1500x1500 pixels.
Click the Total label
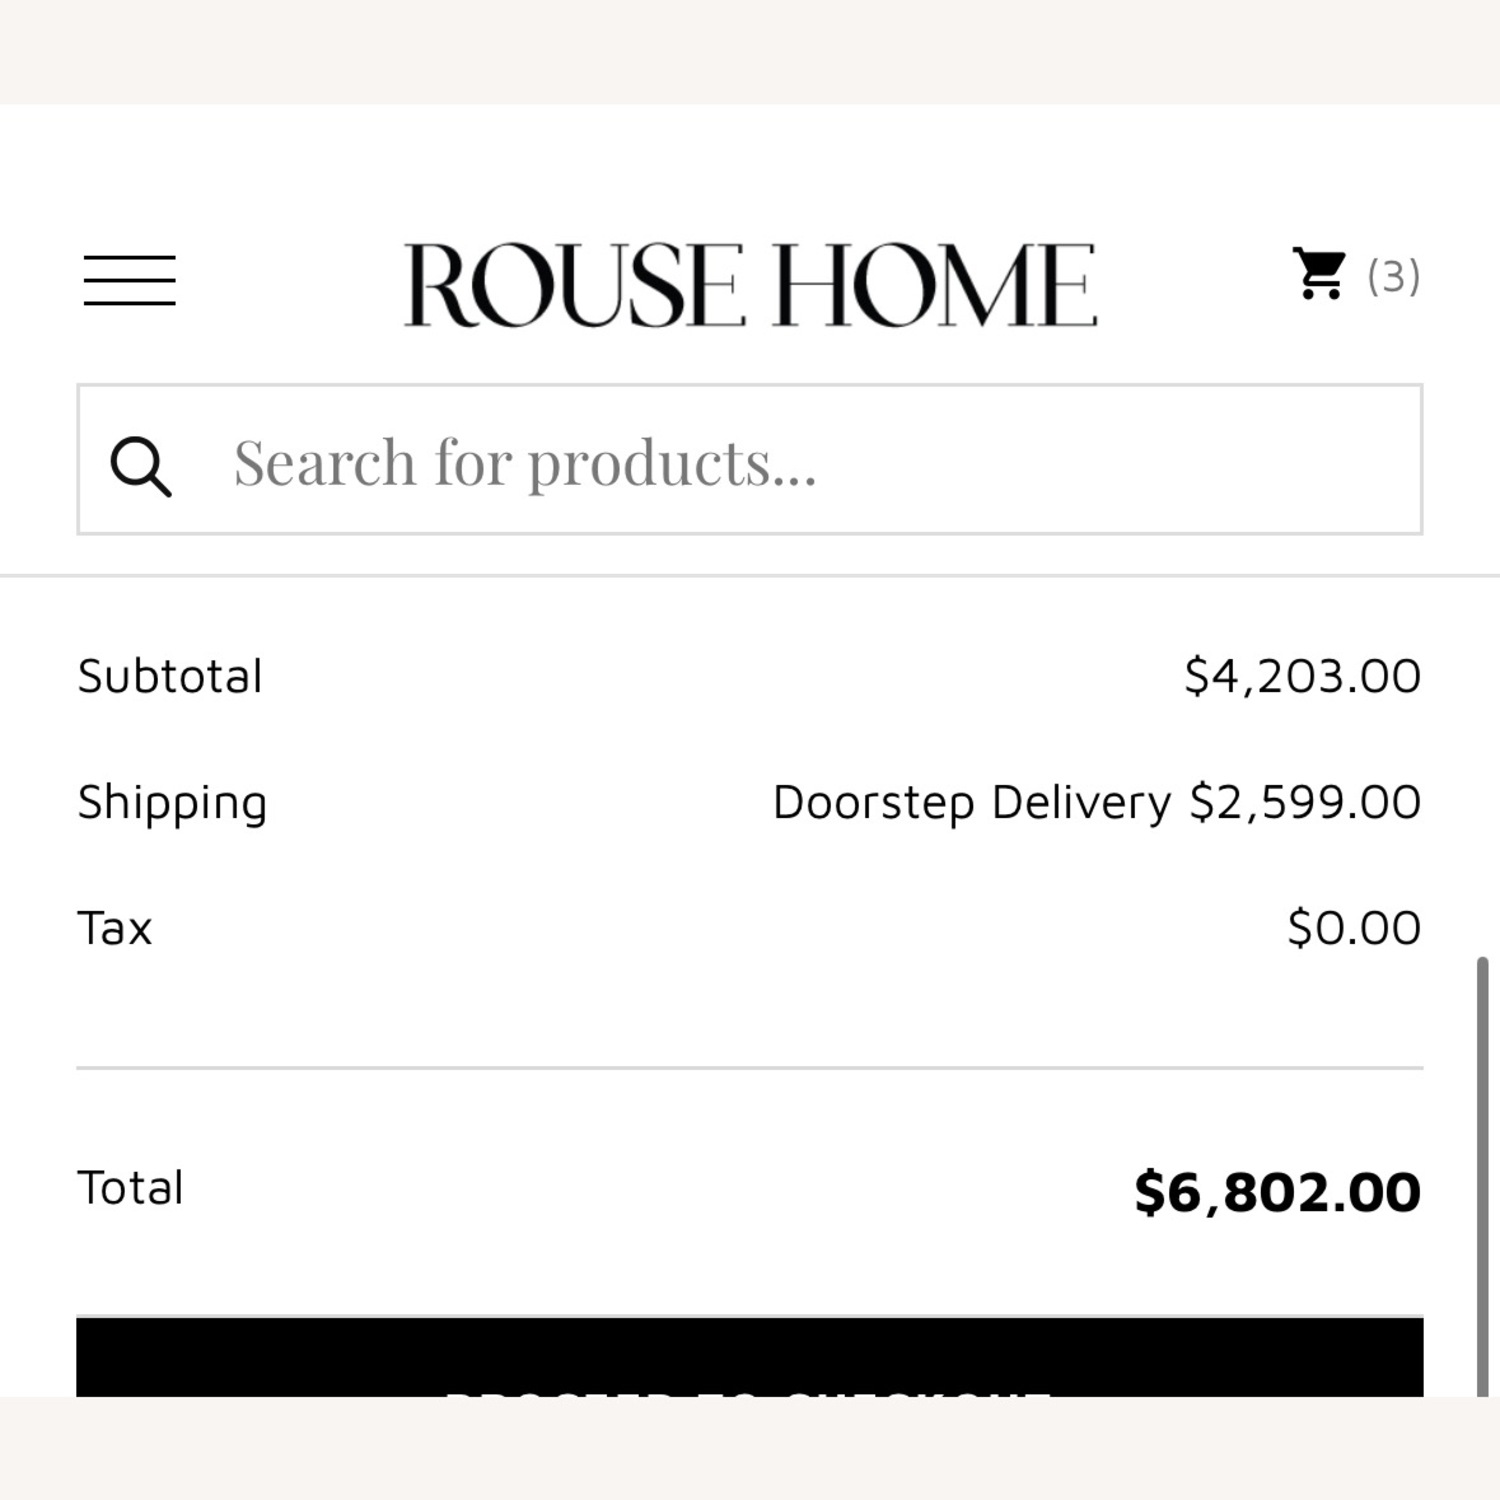coord(130,1189)
